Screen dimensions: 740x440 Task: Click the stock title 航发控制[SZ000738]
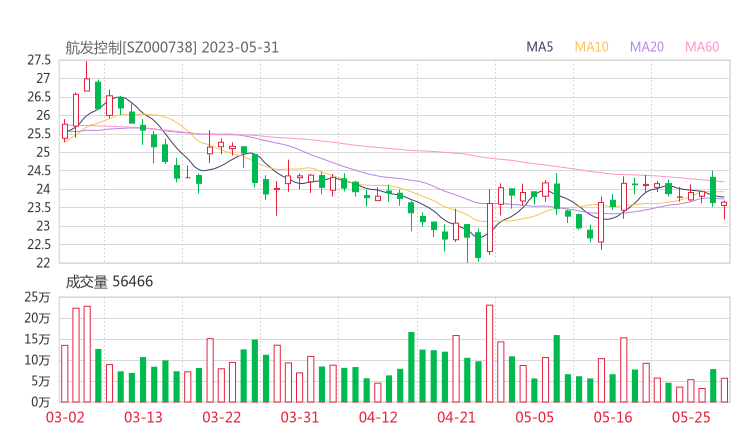(x=131, y=48)
